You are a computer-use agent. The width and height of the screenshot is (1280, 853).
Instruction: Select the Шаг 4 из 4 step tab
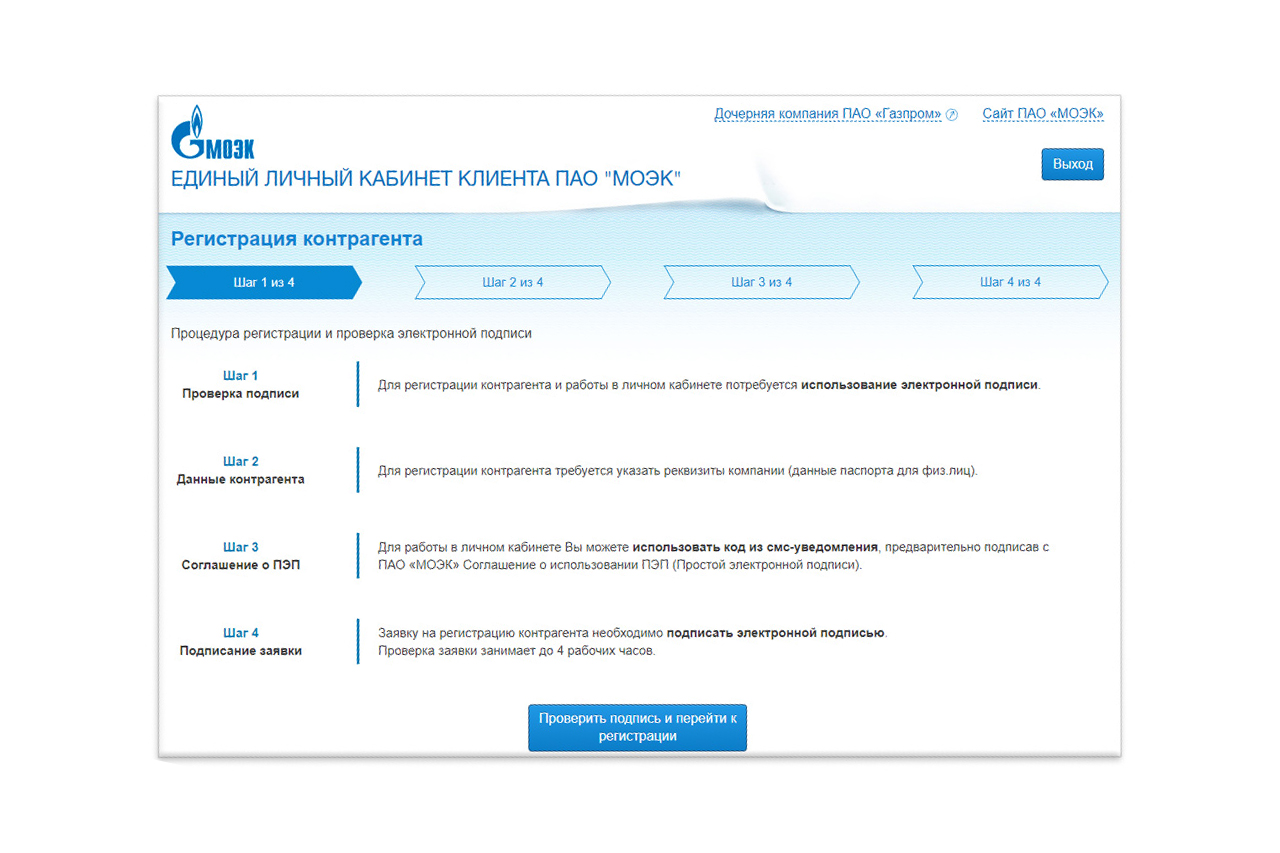click(1010, 282)
